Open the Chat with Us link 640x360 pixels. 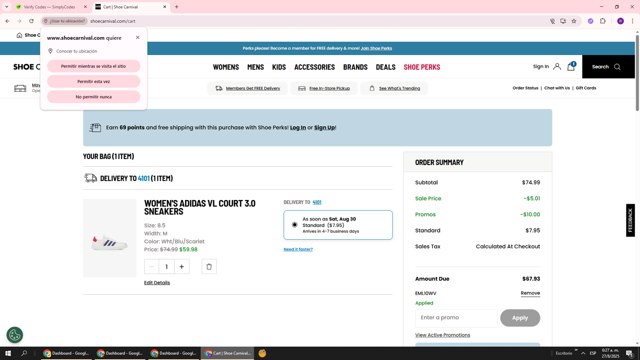(x=557, y=88)
